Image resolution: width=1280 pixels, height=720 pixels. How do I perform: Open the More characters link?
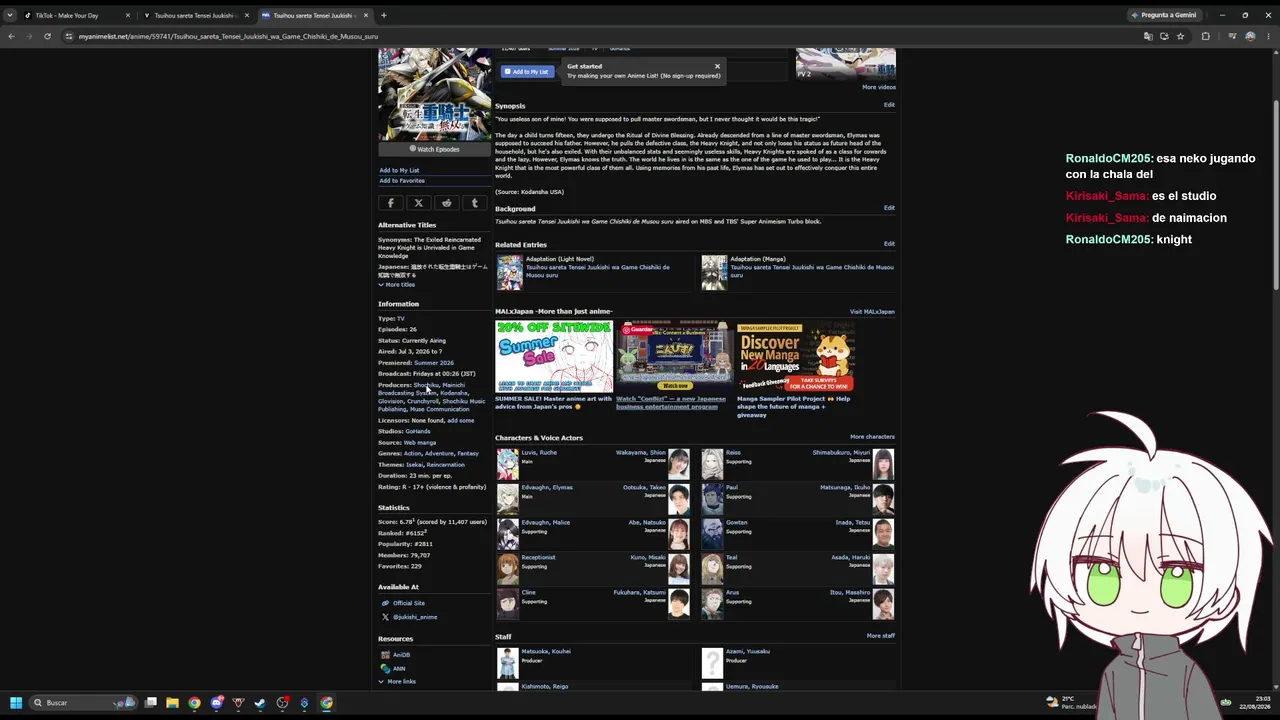click(x=872, y=437)
